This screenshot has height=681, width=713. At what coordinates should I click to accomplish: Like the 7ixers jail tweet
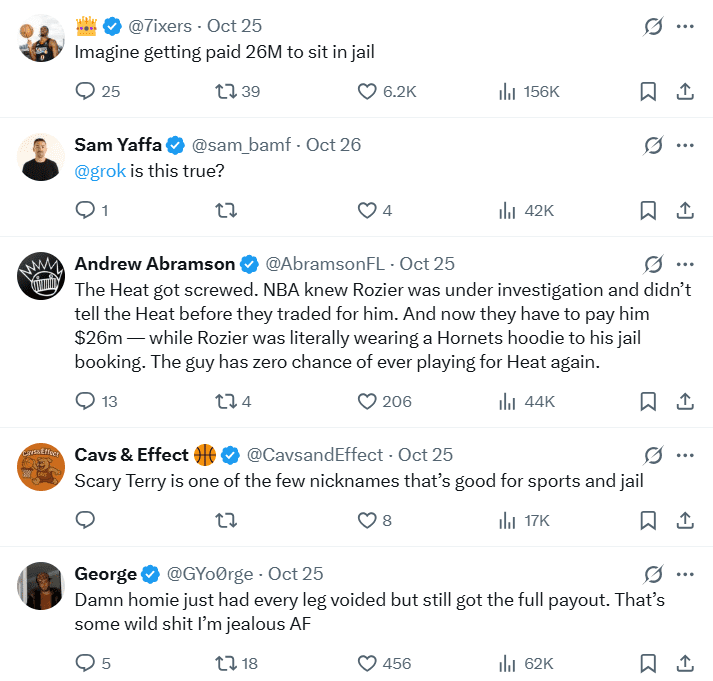367,92
